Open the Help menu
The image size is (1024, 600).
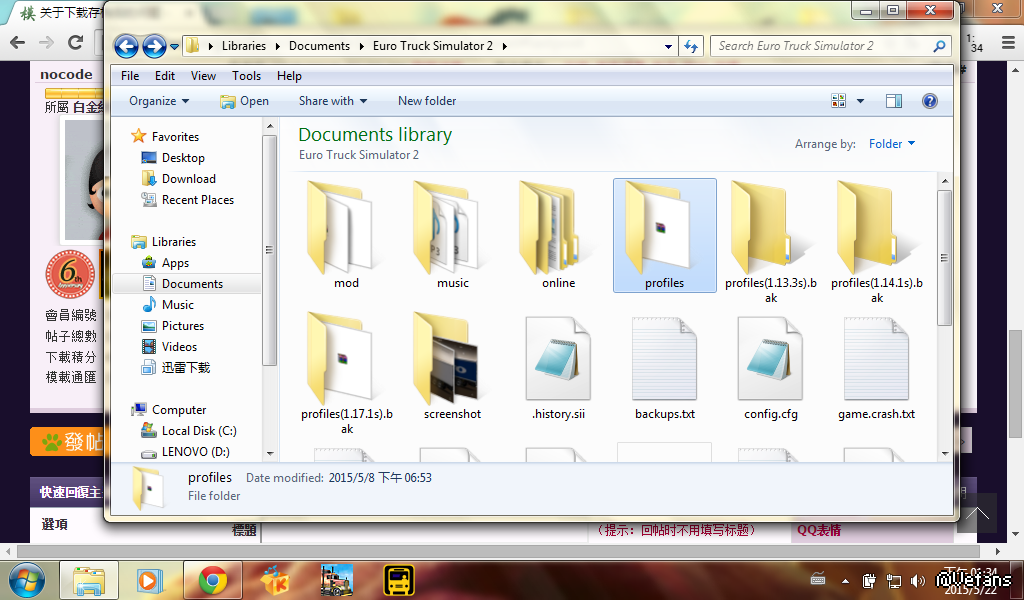pos(289,76)
